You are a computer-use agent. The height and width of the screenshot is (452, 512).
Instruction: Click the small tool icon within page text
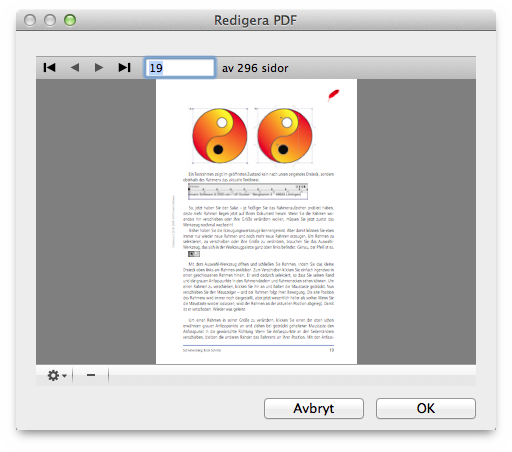click(194, 254)
